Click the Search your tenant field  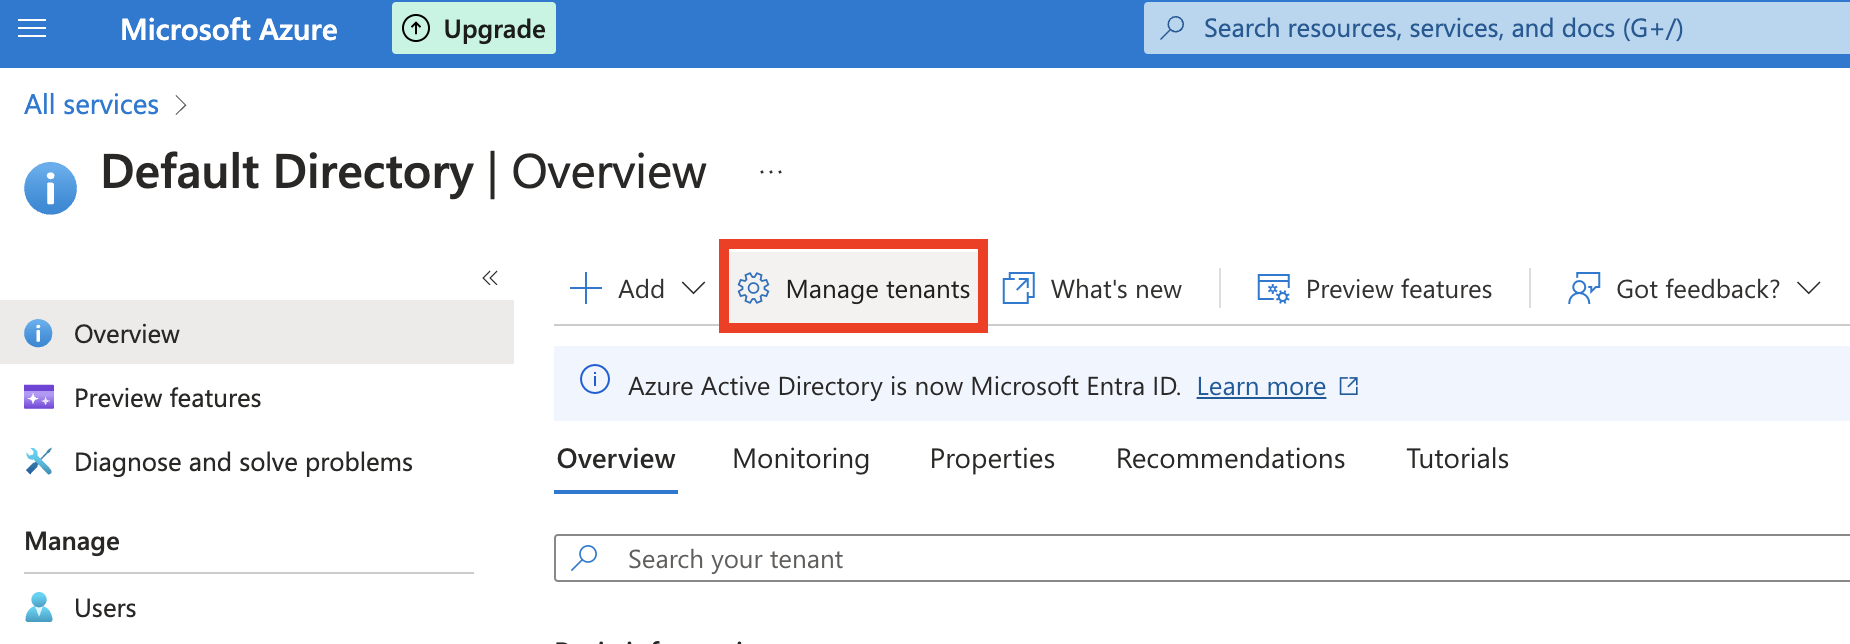pyautogui.click(x=1200, y=559)
